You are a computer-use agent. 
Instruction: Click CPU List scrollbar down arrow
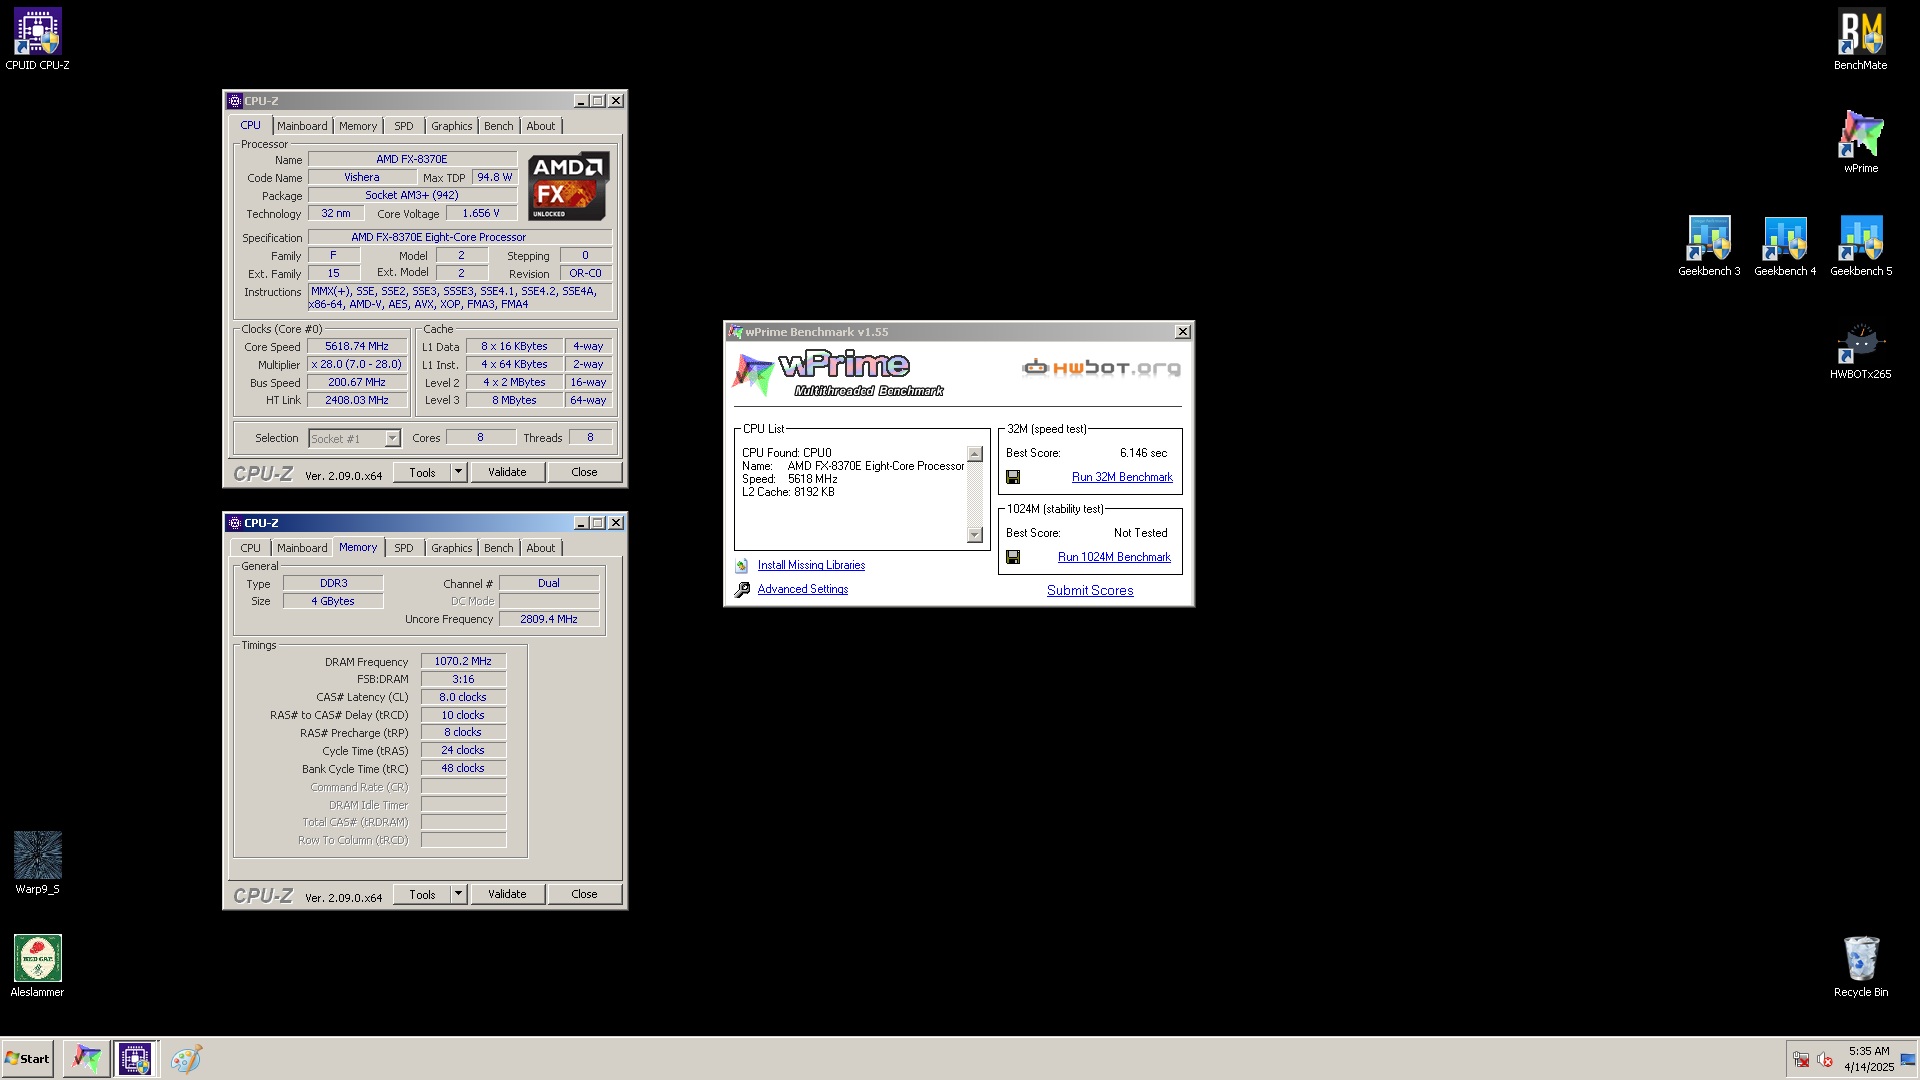[x=975, y=535]
